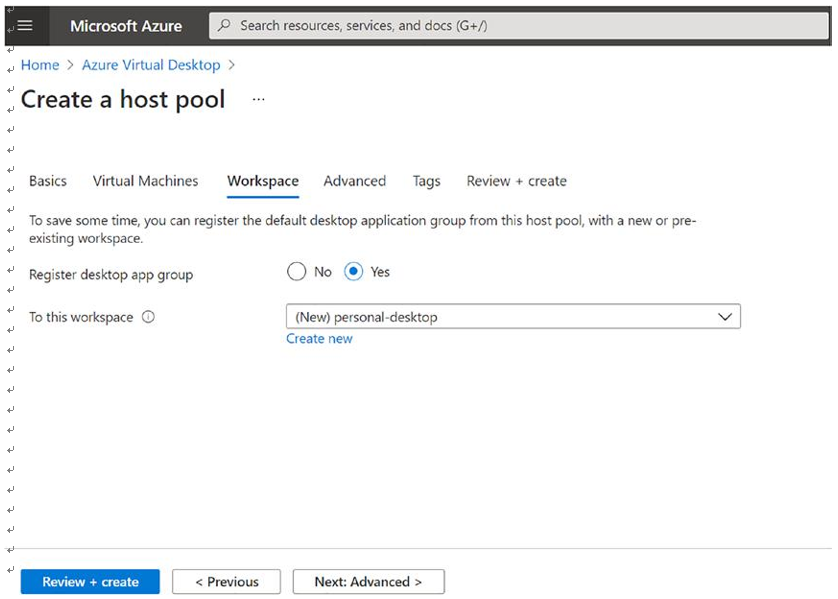Click the Create a host pool heading
Image resolution: width=838 pixels, height=599 pixels.
(123, 100)
